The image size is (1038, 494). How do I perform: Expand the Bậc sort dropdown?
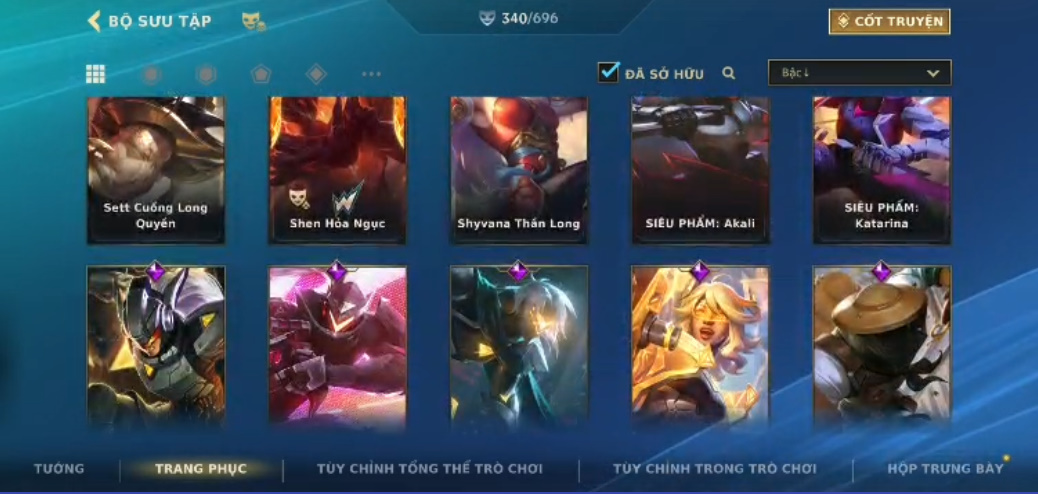[859, 73]
